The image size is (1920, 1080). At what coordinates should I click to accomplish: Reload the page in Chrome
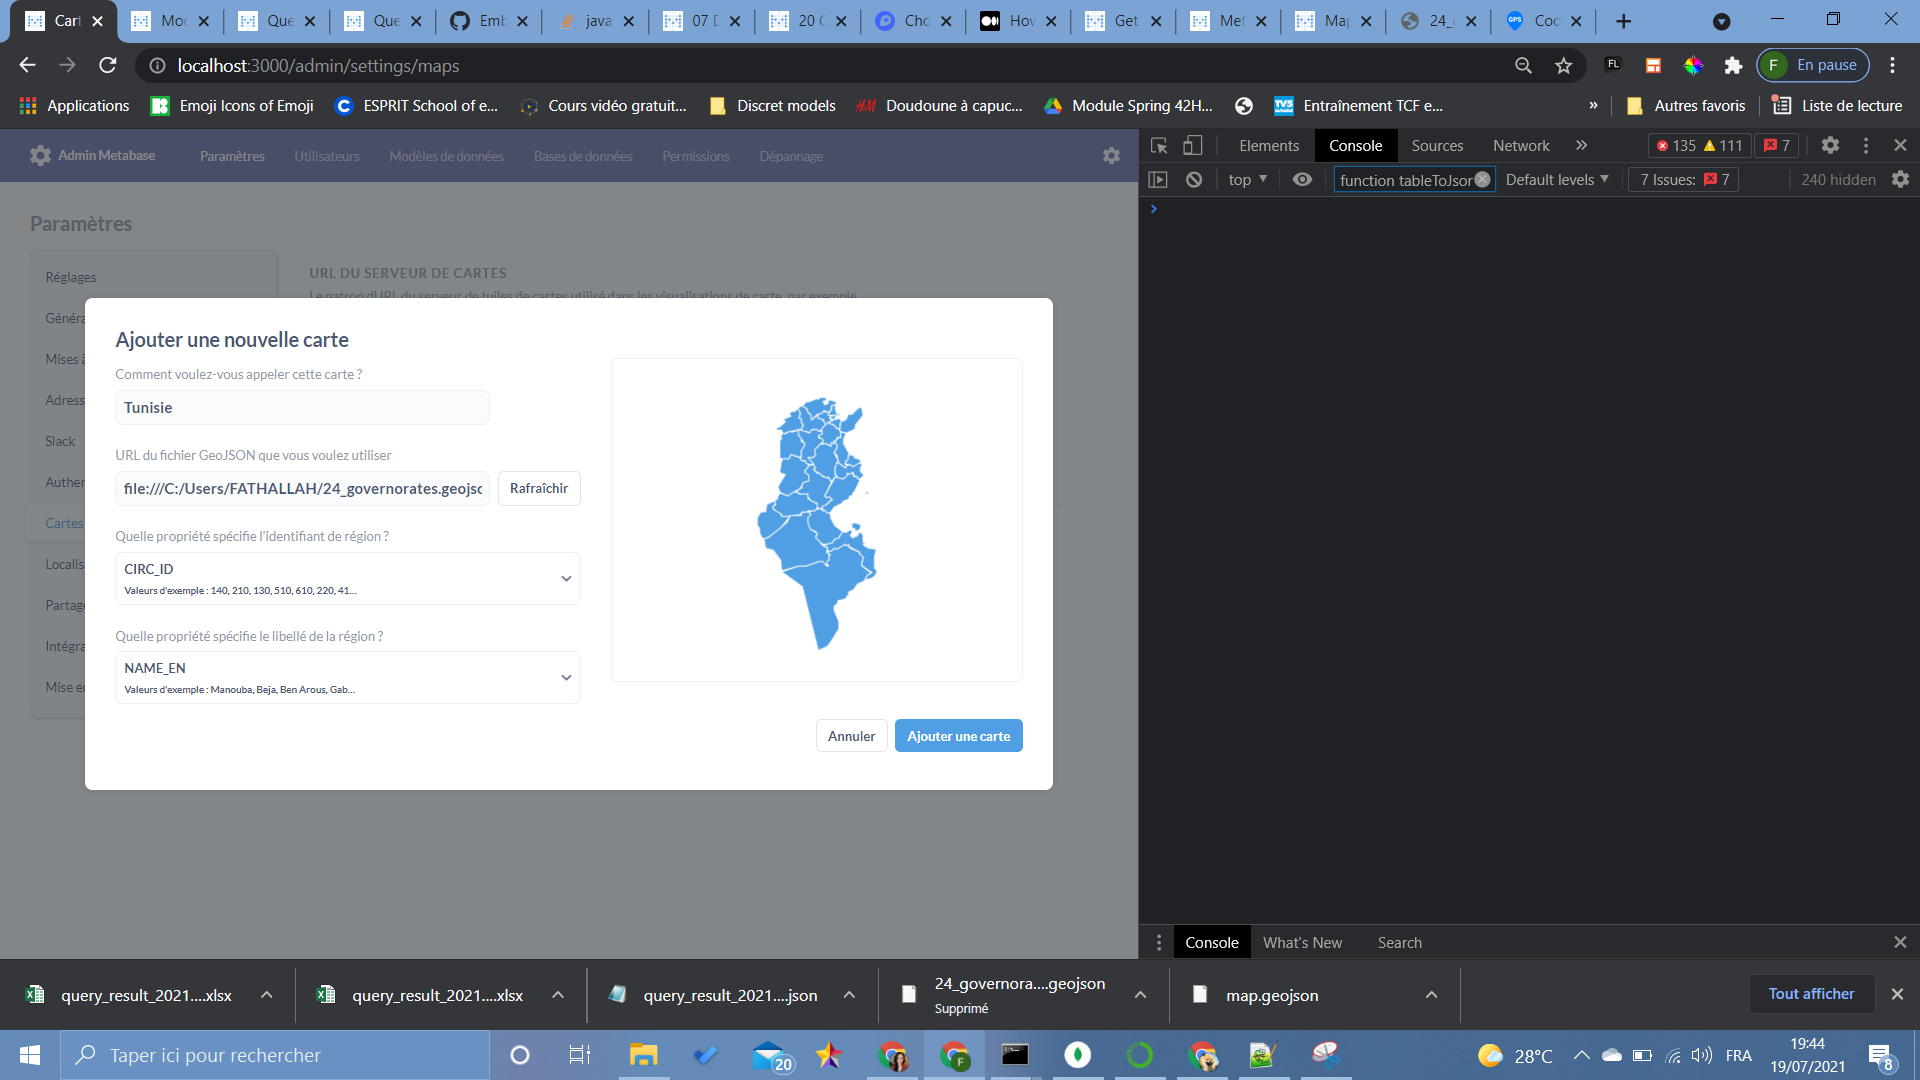[x=108, y=66]
